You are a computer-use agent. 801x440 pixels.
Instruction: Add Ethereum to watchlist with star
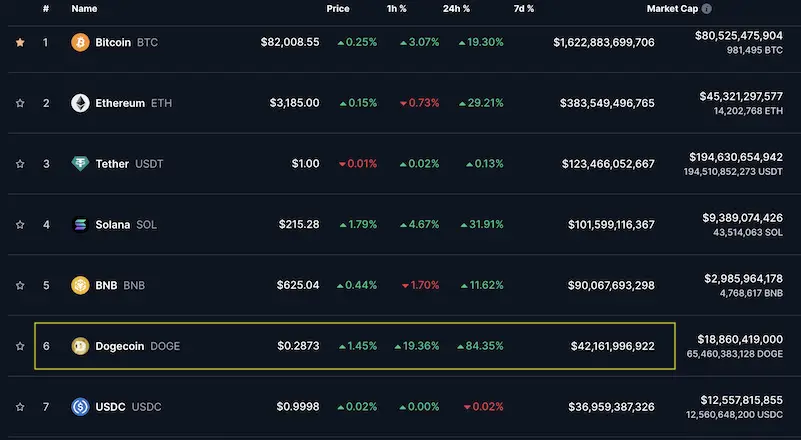tap(20, 103)
